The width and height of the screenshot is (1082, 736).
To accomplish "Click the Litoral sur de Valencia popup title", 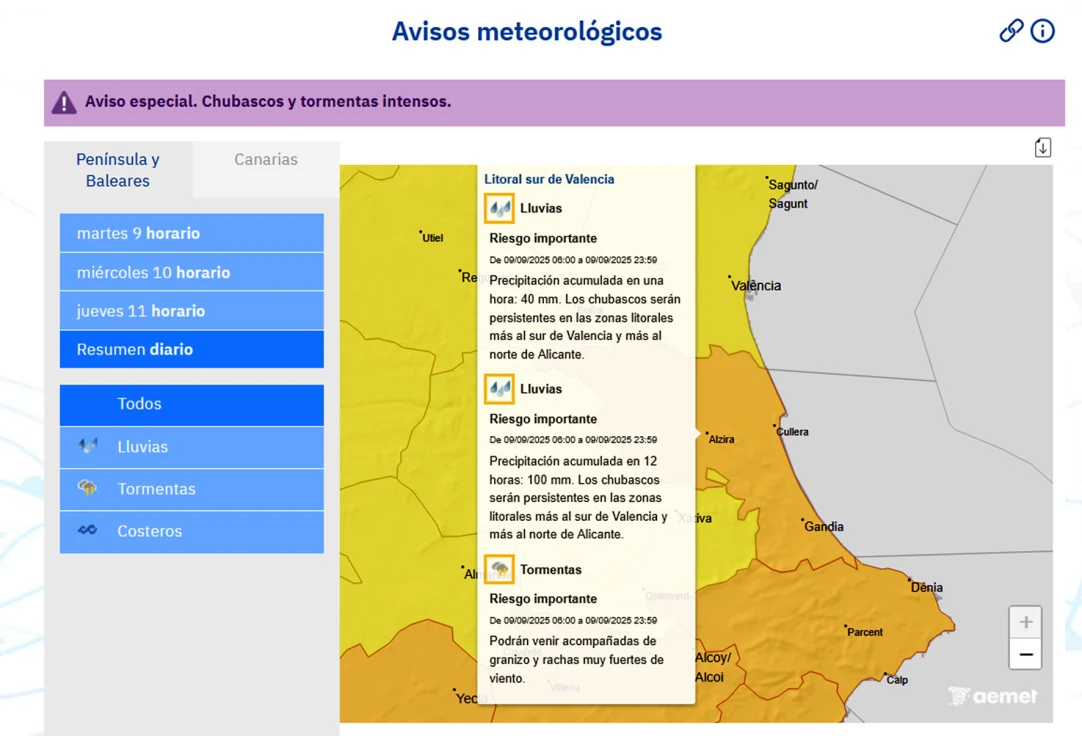I will click(x=549, y=179).
